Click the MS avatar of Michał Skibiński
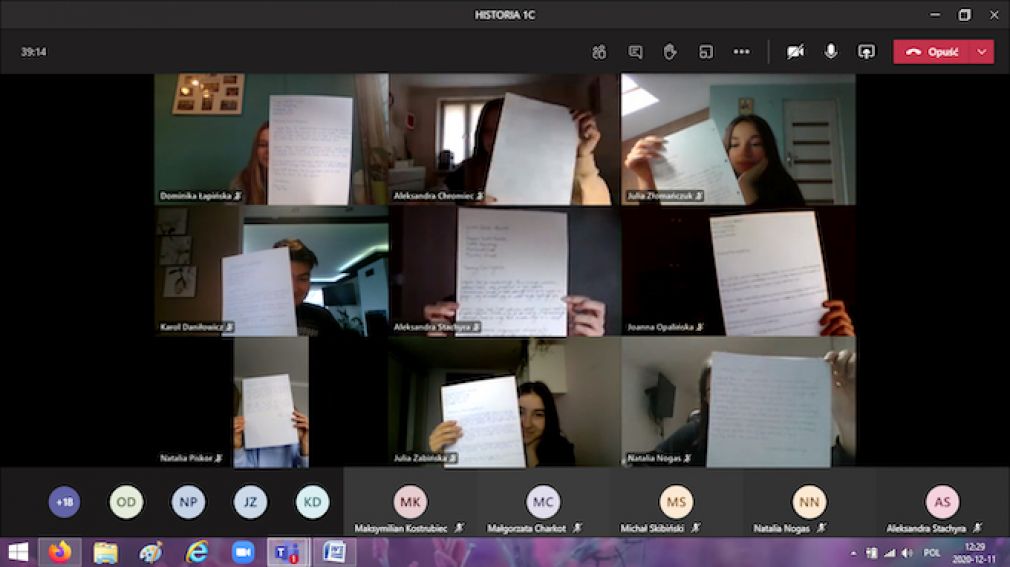Screen dimensions: 1010x567 [676, 501]
